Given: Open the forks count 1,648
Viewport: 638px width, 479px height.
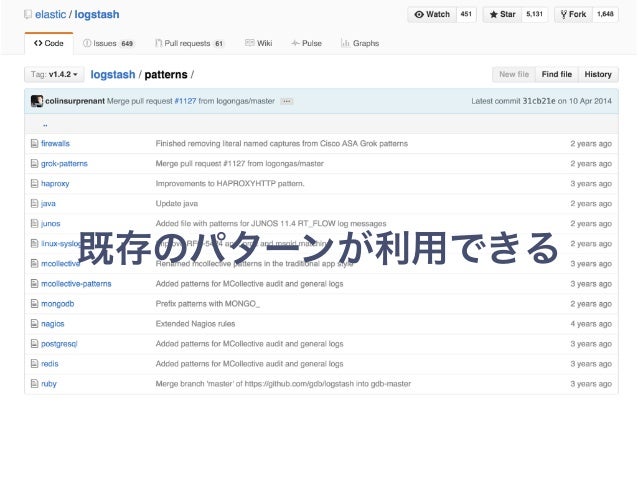Looking at the screenshot, I should (605, 14).
